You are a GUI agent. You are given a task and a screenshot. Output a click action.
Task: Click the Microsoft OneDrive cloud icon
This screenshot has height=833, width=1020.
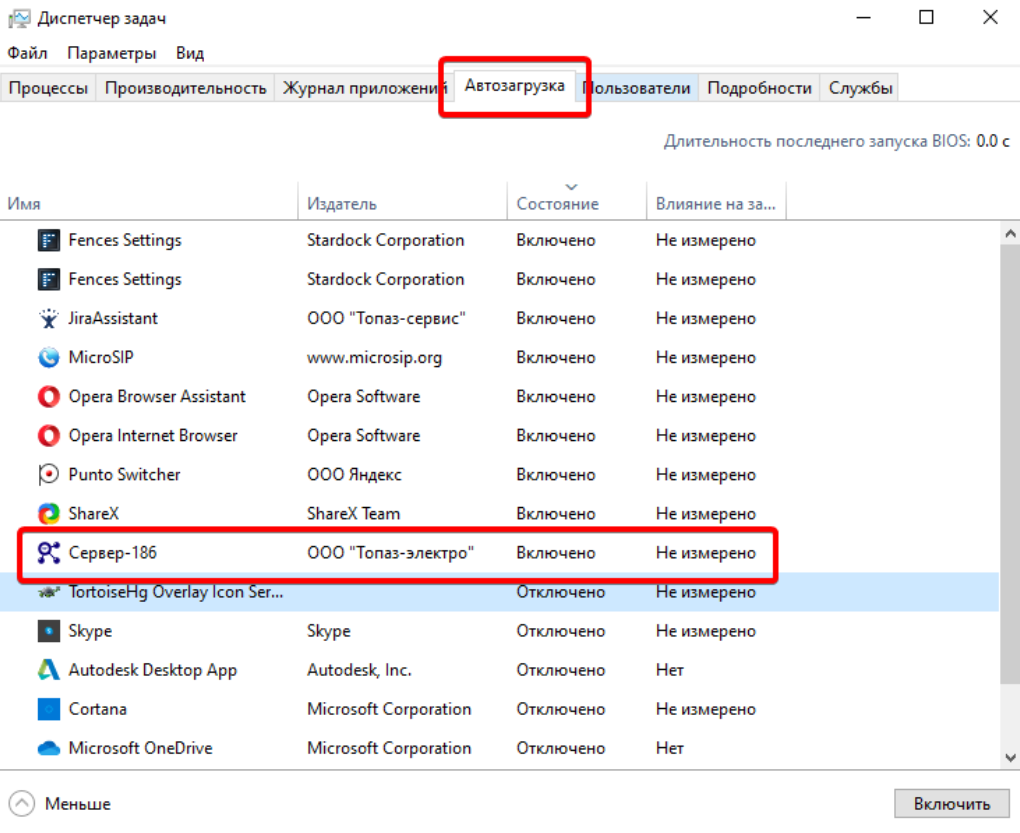[x=49, y=748]
